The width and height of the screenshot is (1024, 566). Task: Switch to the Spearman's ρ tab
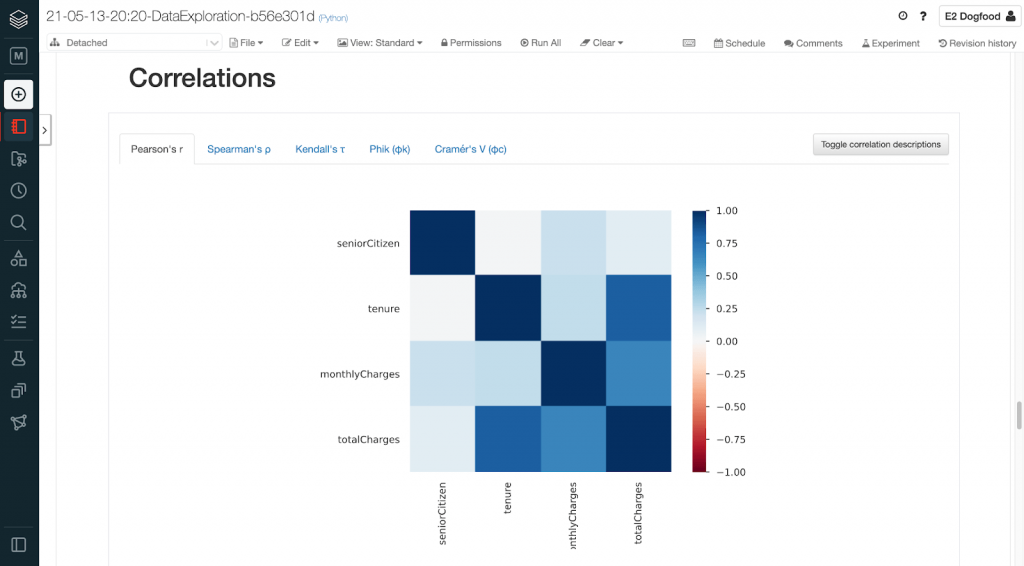point(238,149)
